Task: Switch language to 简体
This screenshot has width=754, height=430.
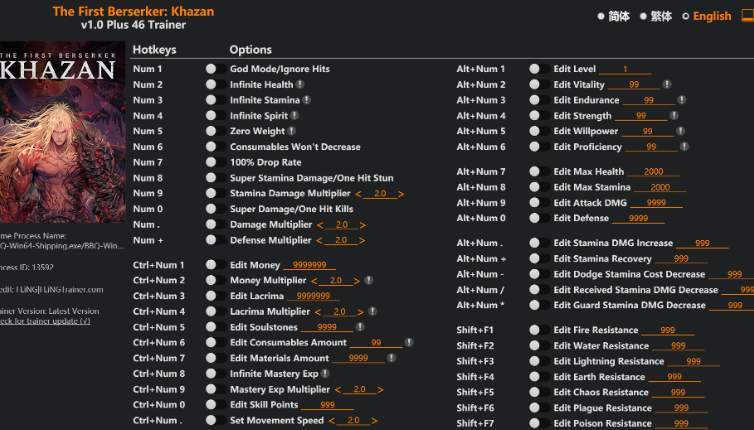Action: 613,16
